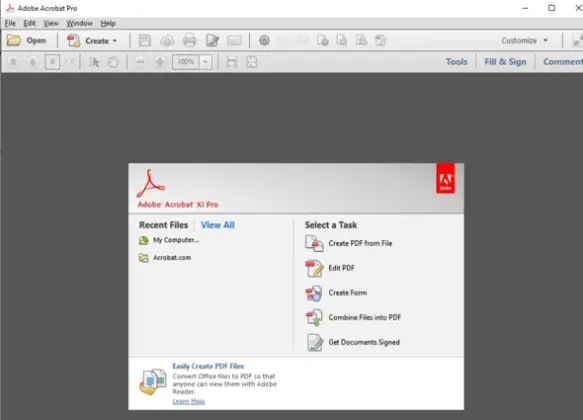Screen dimensions: 583x420
Task: Click the Learn How link
Action: click(189, 401)
